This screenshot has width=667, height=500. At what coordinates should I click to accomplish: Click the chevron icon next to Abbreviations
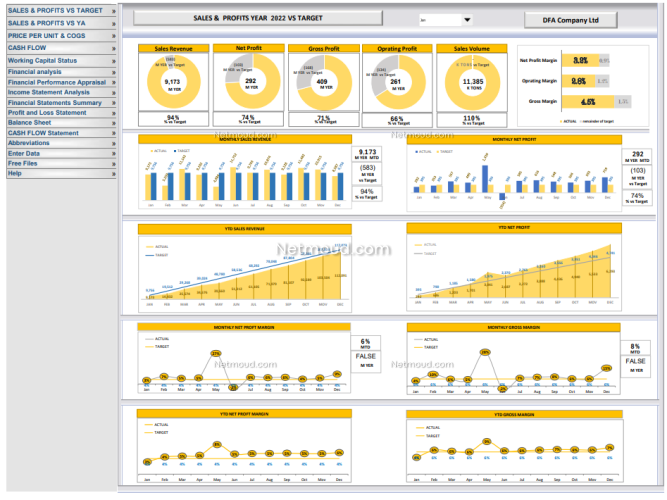click(114, 143)
